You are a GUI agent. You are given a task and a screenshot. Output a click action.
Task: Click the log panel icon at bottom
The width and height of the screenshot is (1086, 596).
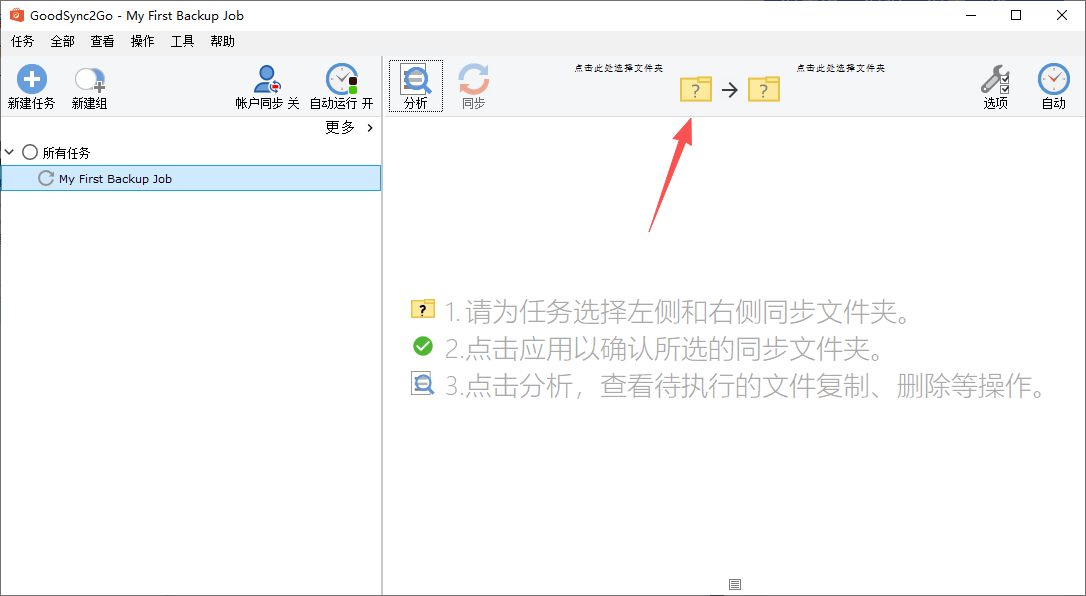coord(735,585)
